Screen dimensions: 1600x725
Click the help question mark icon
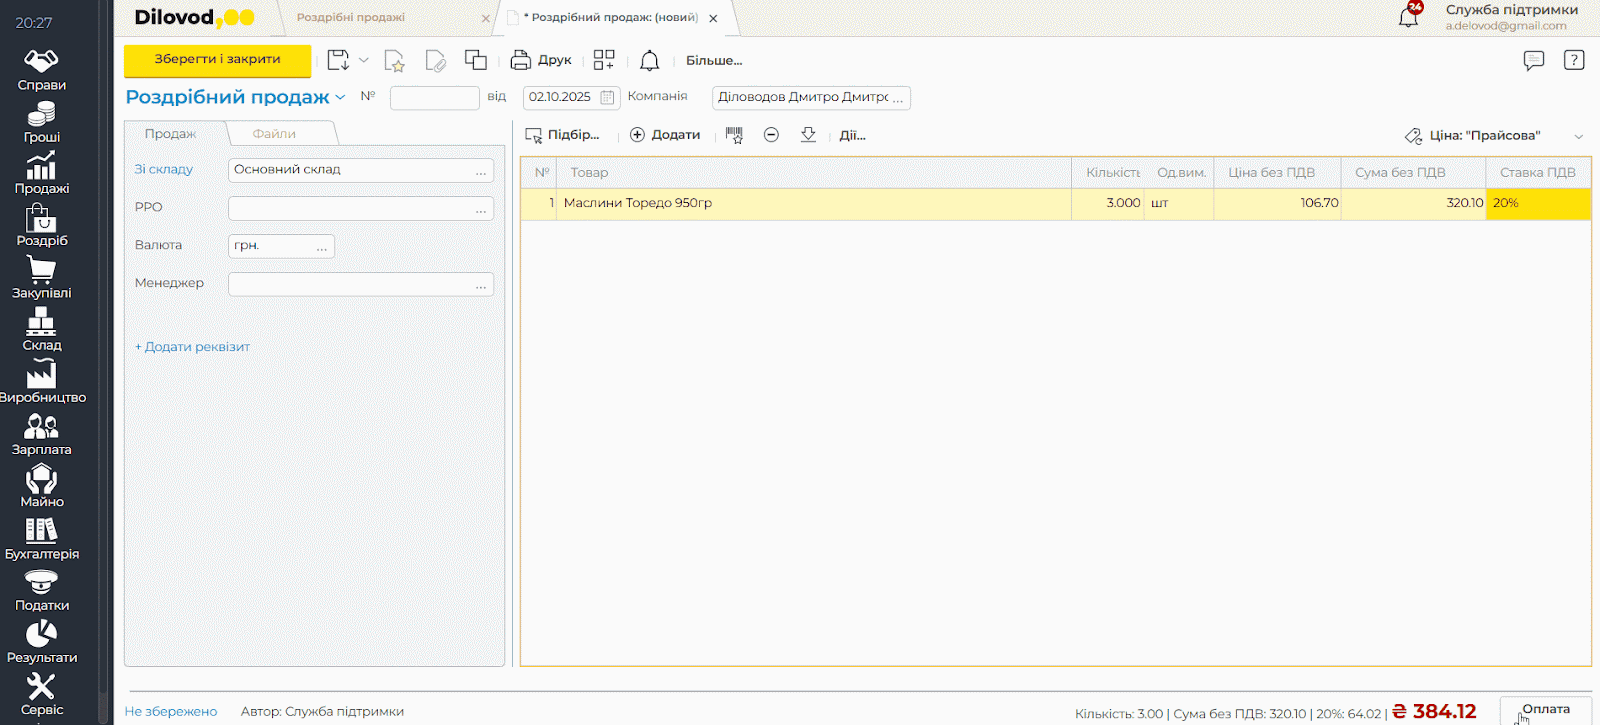coord(1574,61)
